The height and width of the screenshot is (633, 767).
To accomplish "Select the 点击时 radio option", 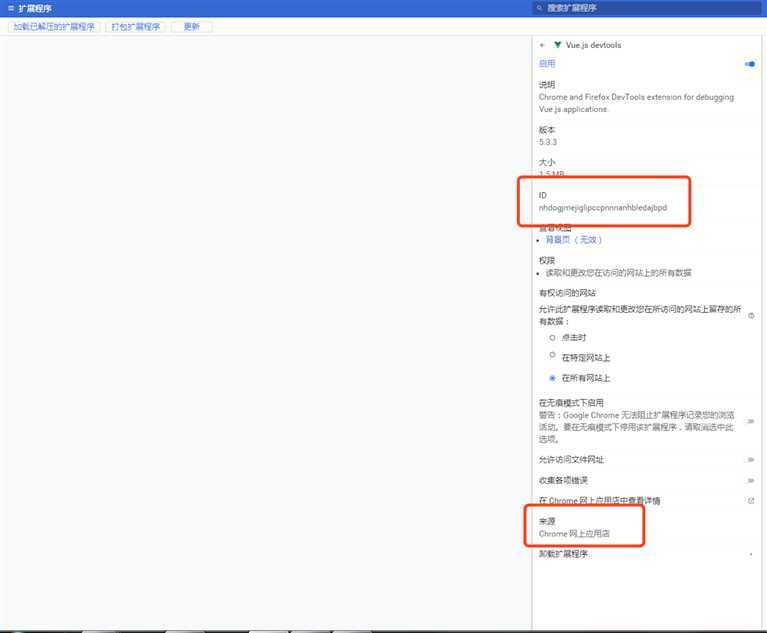I will point(552,338).
